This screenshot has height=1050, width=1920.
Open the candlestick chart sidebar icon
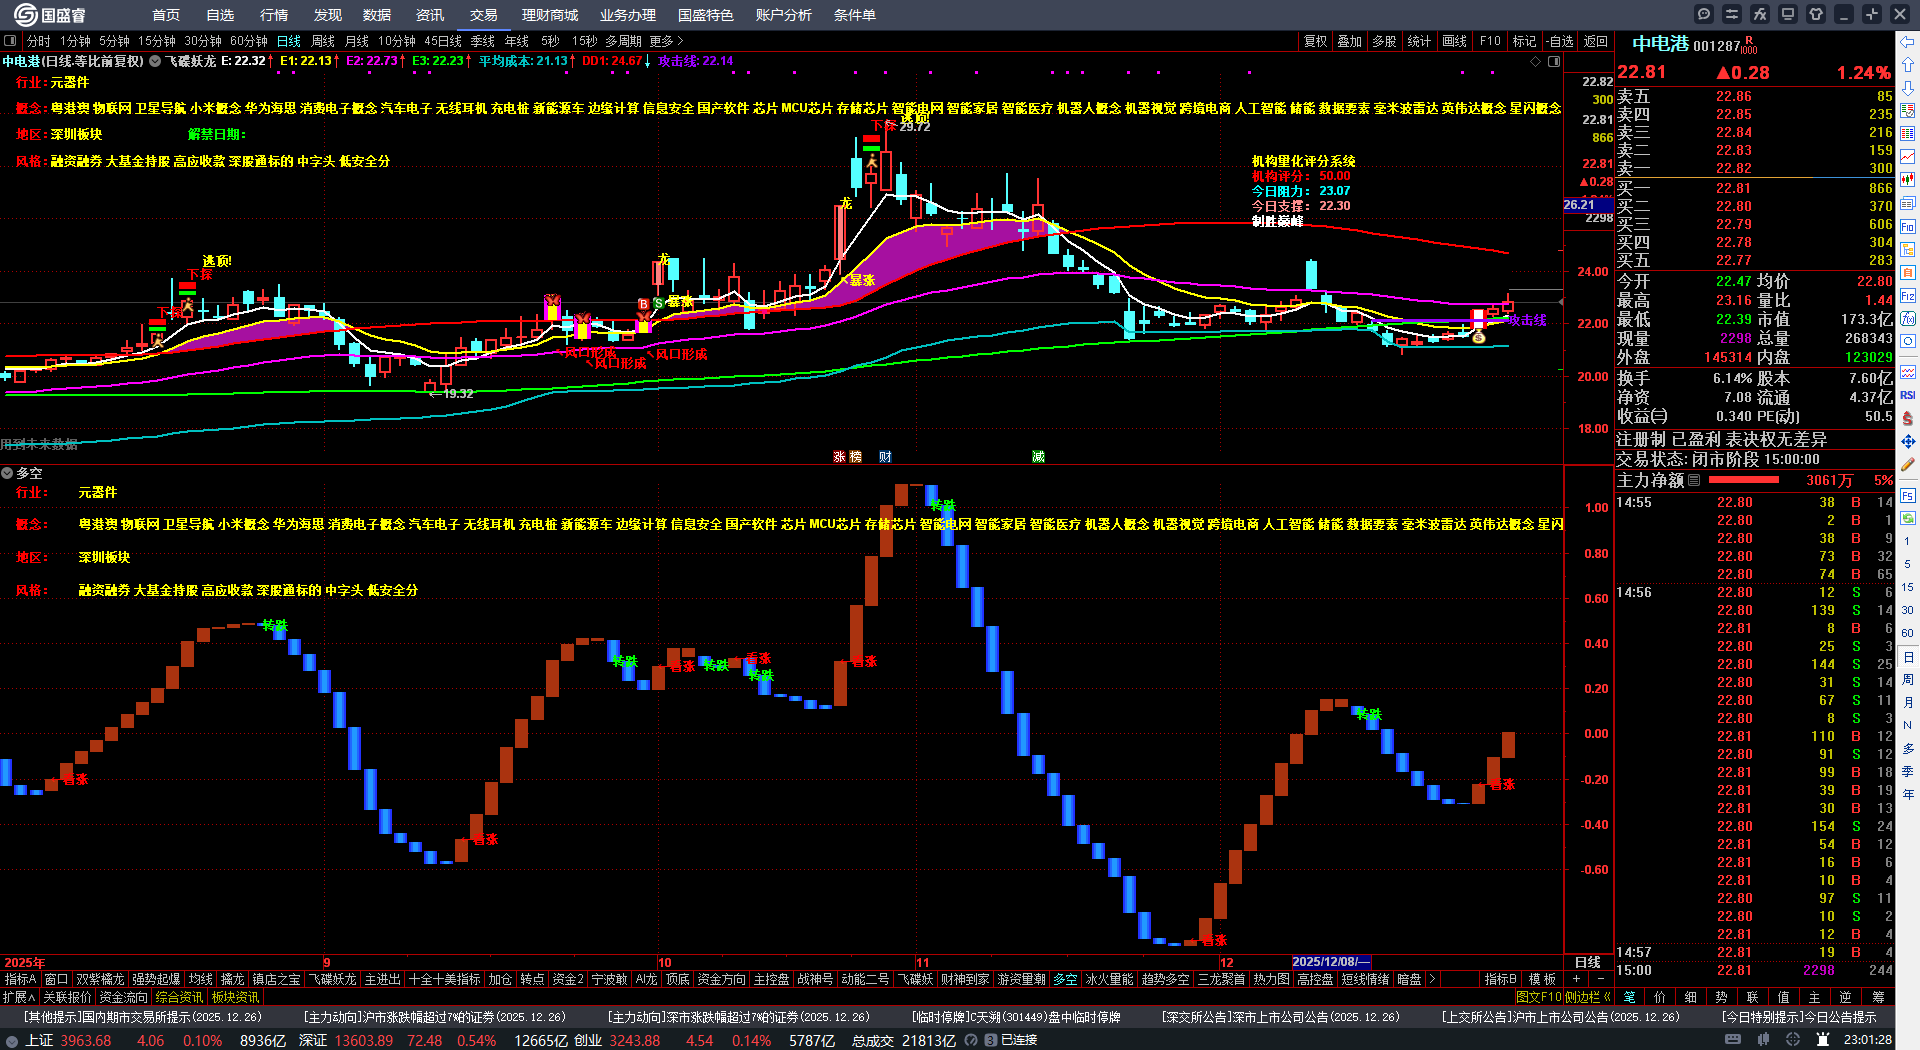pos(1908,180)
